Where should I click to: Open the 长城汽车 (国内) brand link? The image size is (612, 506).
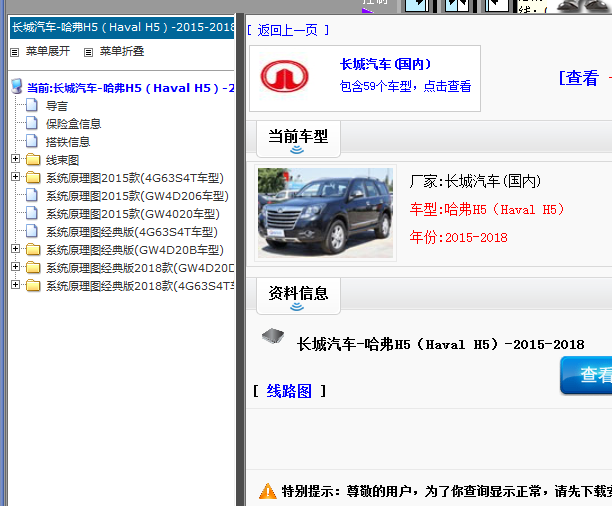coord(386,64)
